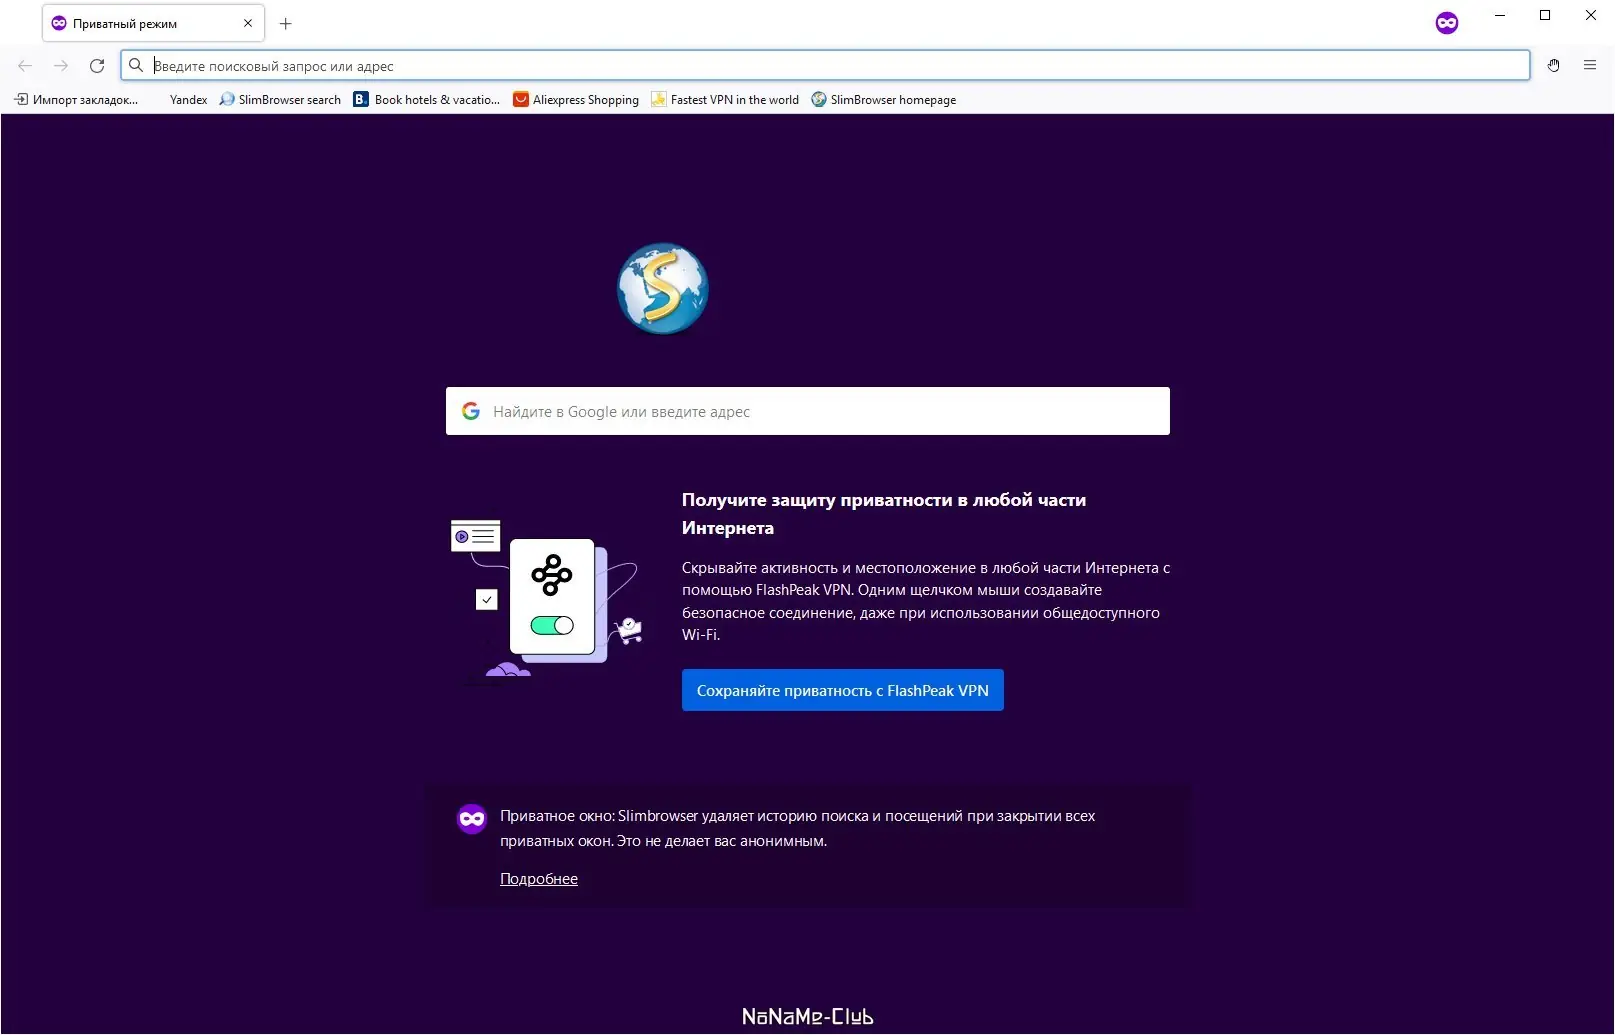Close the browser window
Viewport: 1615px width, 1035px height.
1591,15
